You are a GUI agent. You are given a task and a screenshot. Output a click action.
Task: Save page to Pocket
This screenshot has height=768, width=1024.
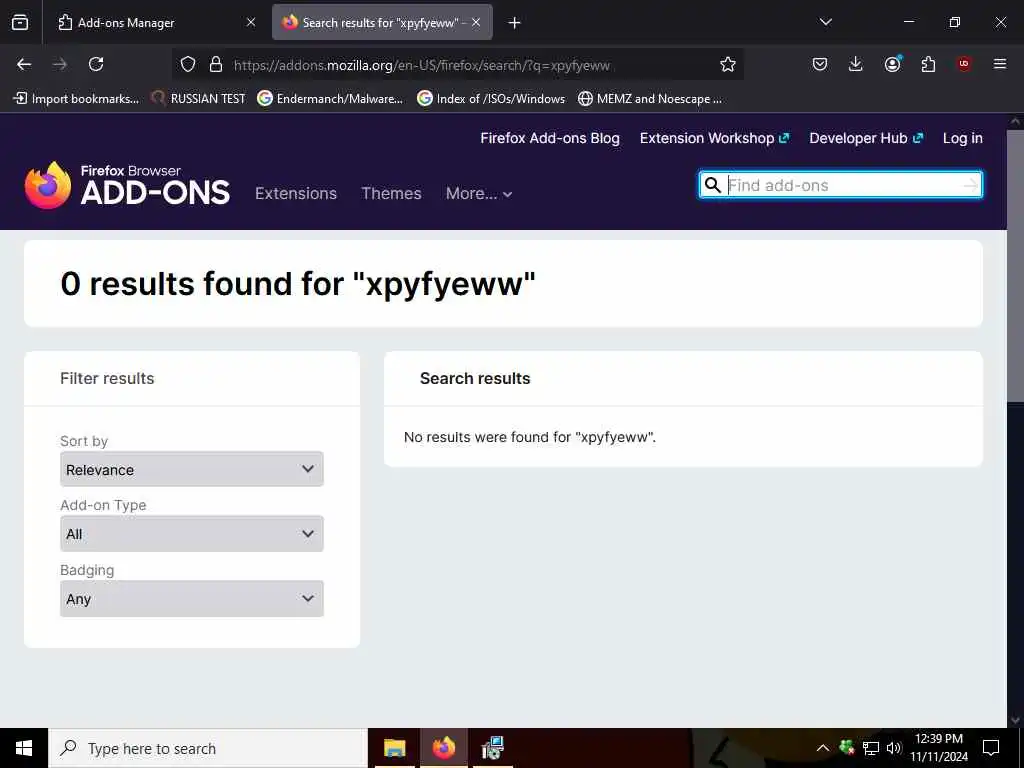click(x=820, y=64)
